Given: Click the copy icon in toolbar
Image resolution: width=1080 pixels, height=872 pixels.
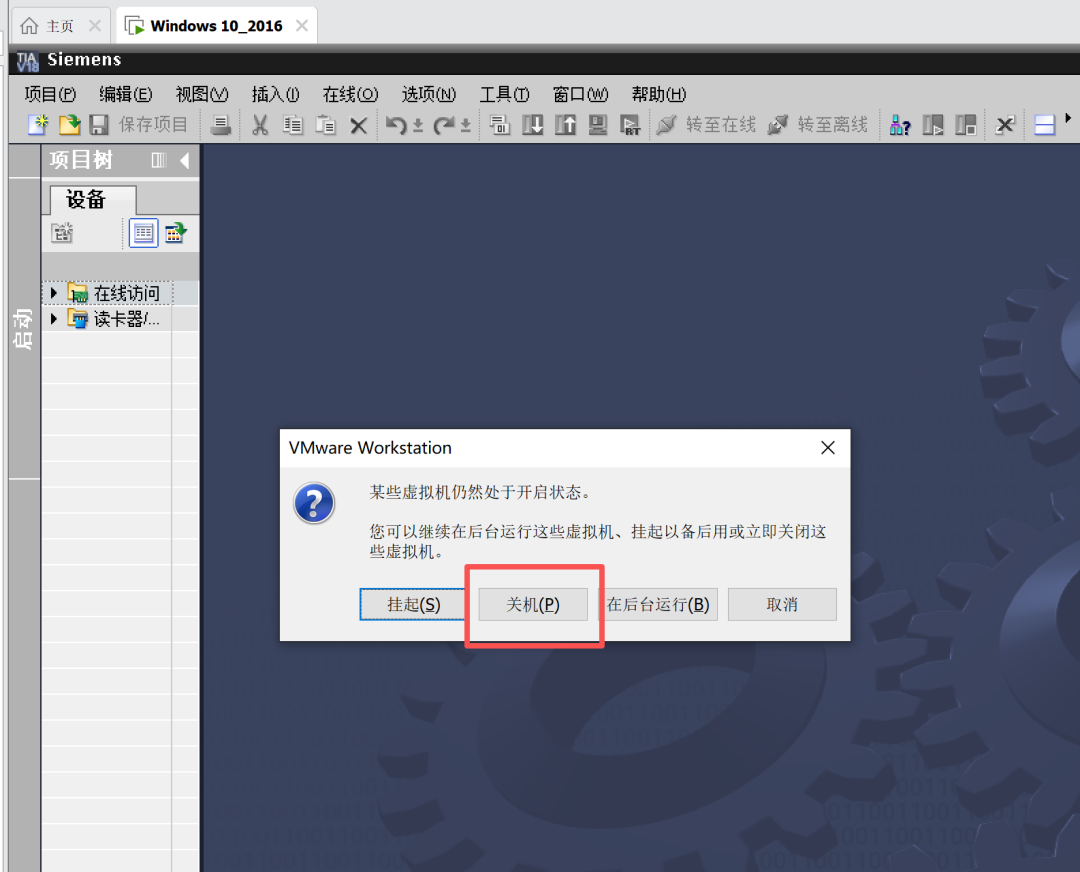Looking at the screenshot, I should [x=293, y=125].
